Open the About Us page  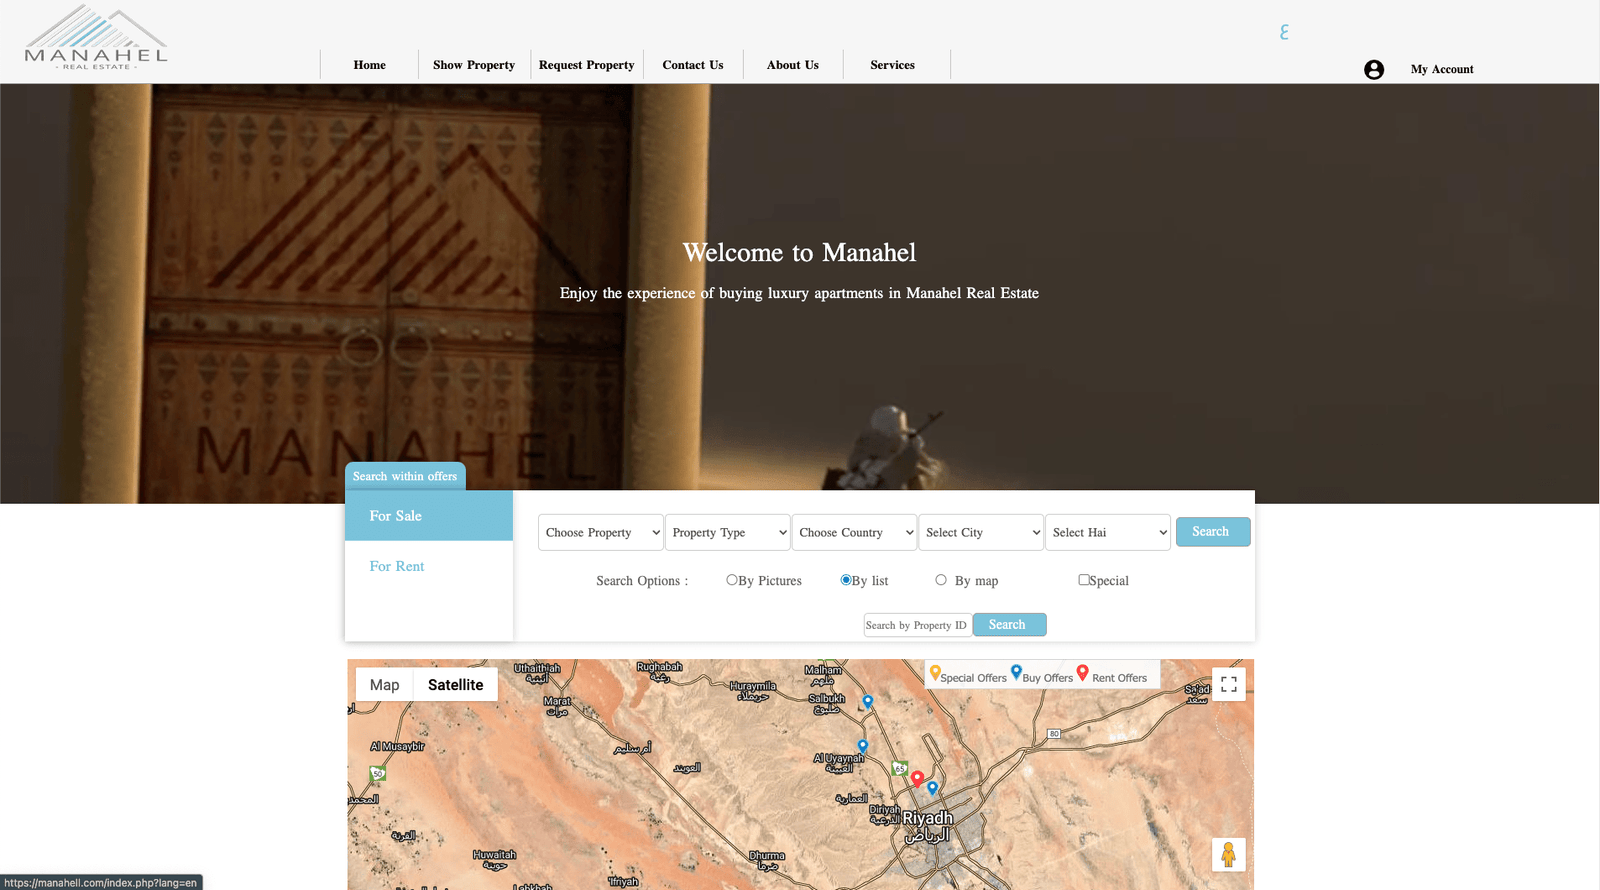tap(793, 65)
